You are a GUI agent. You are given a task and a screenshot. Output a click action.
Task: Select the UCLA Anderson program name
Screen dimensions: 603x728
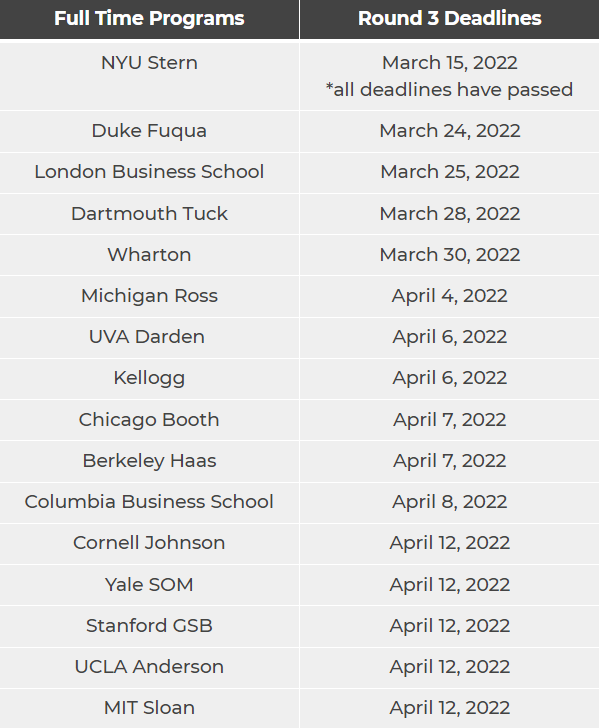pyautogui.click(x=149, y=667)
